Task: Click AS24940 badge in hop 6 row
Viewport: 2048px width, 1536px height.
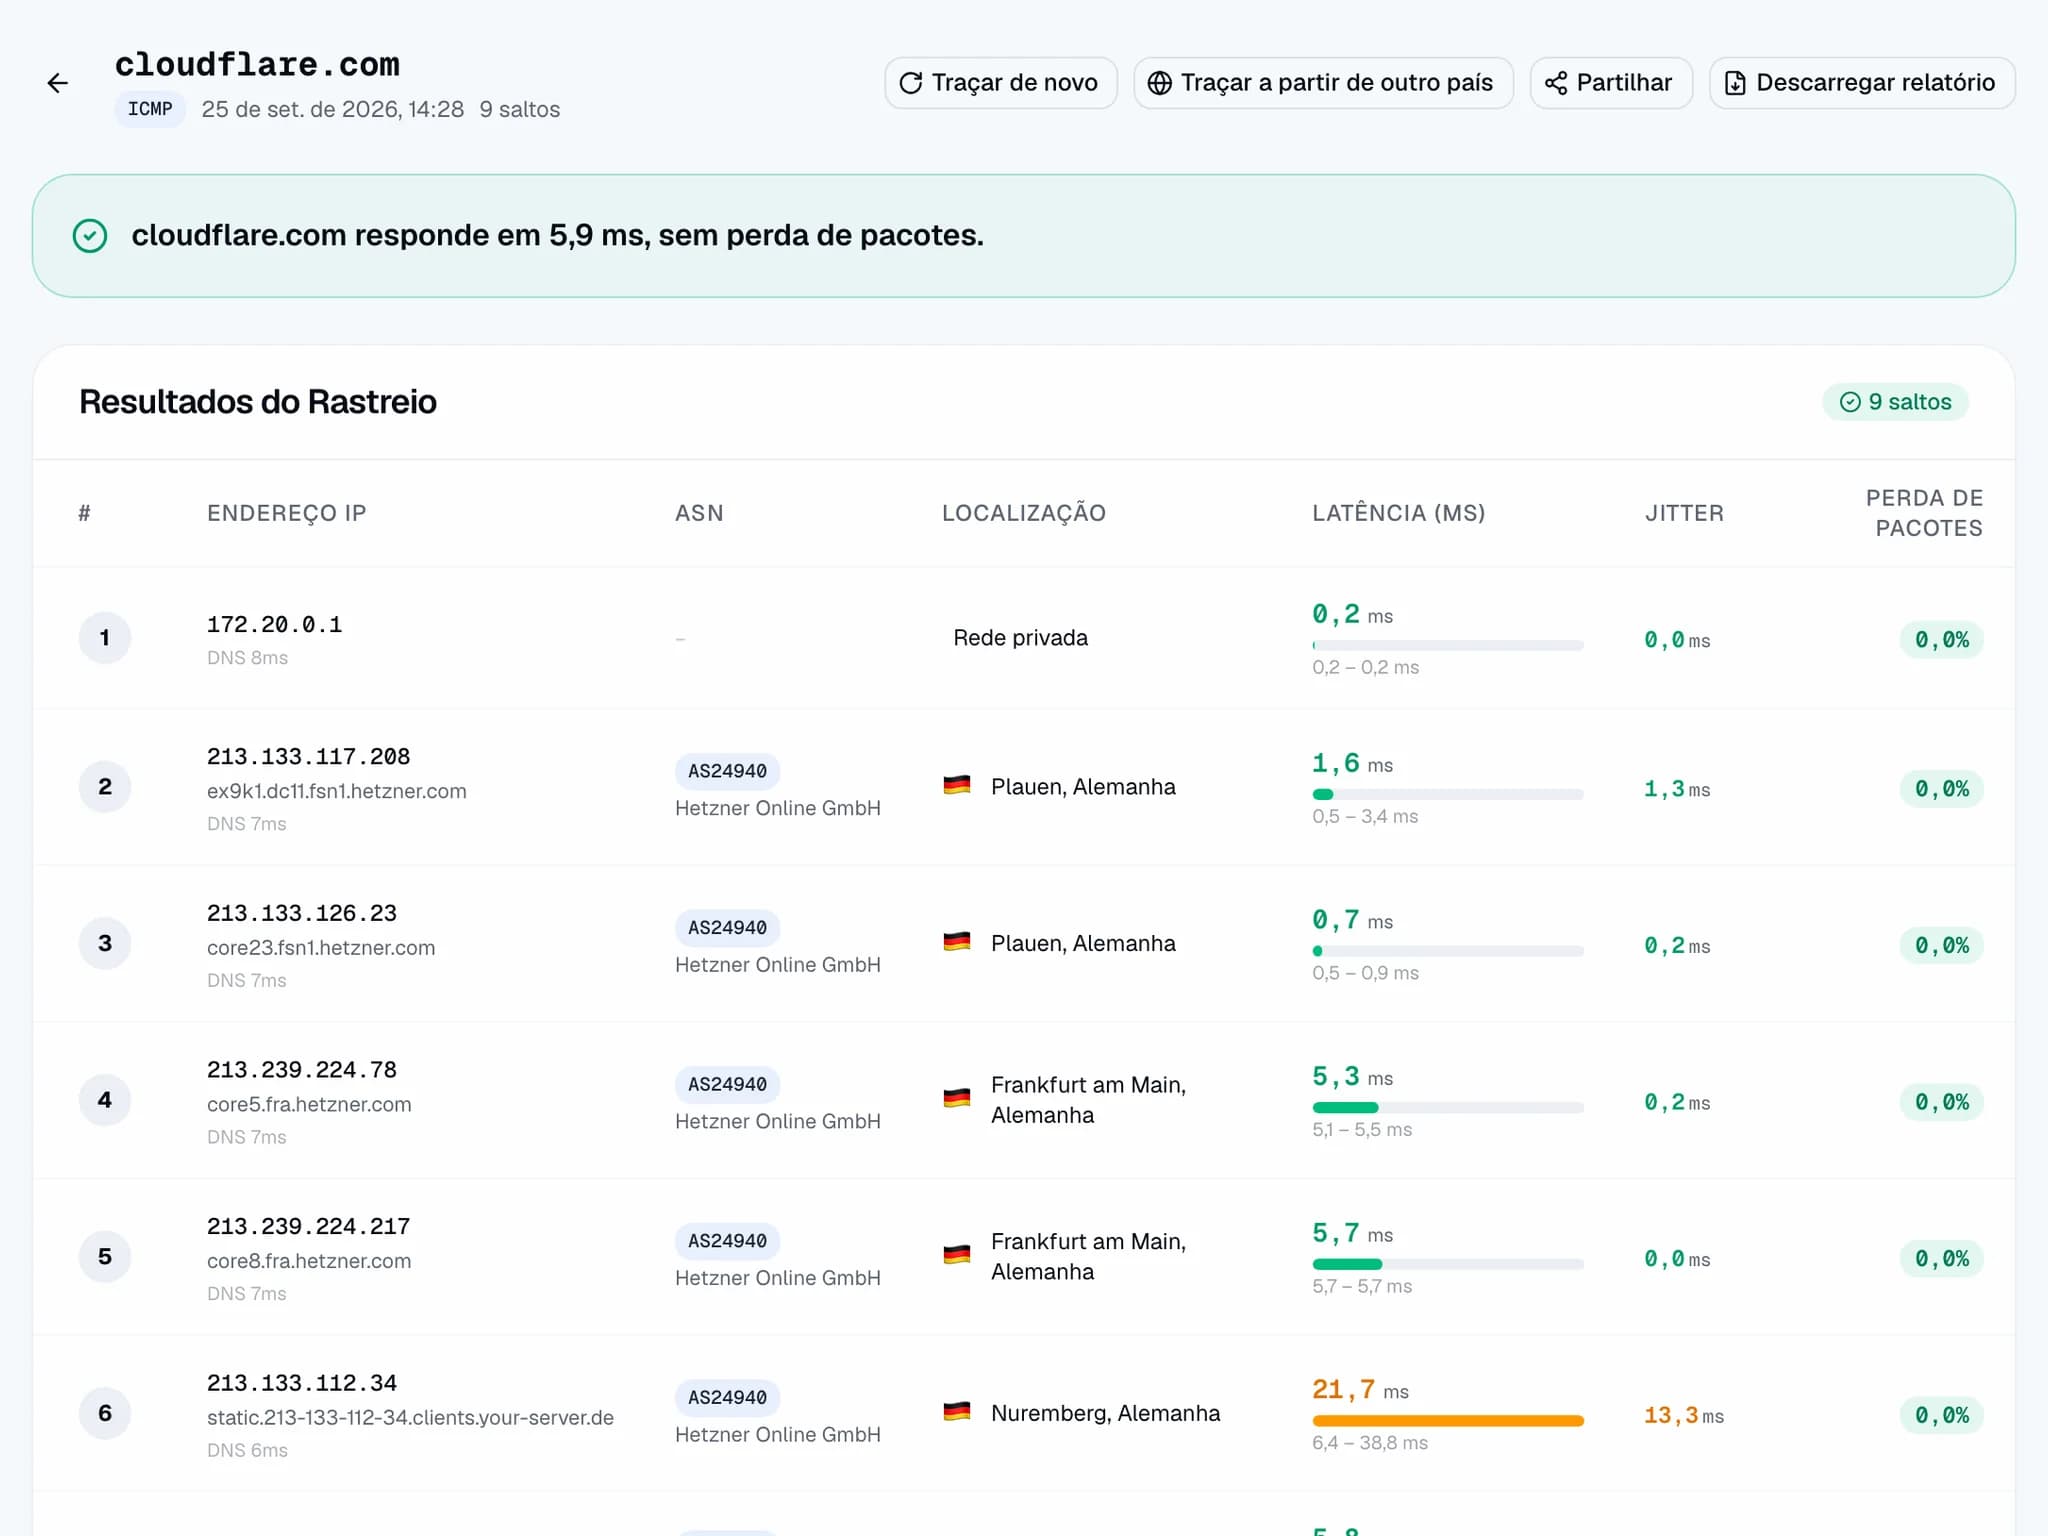Action: click(727, 1398)
